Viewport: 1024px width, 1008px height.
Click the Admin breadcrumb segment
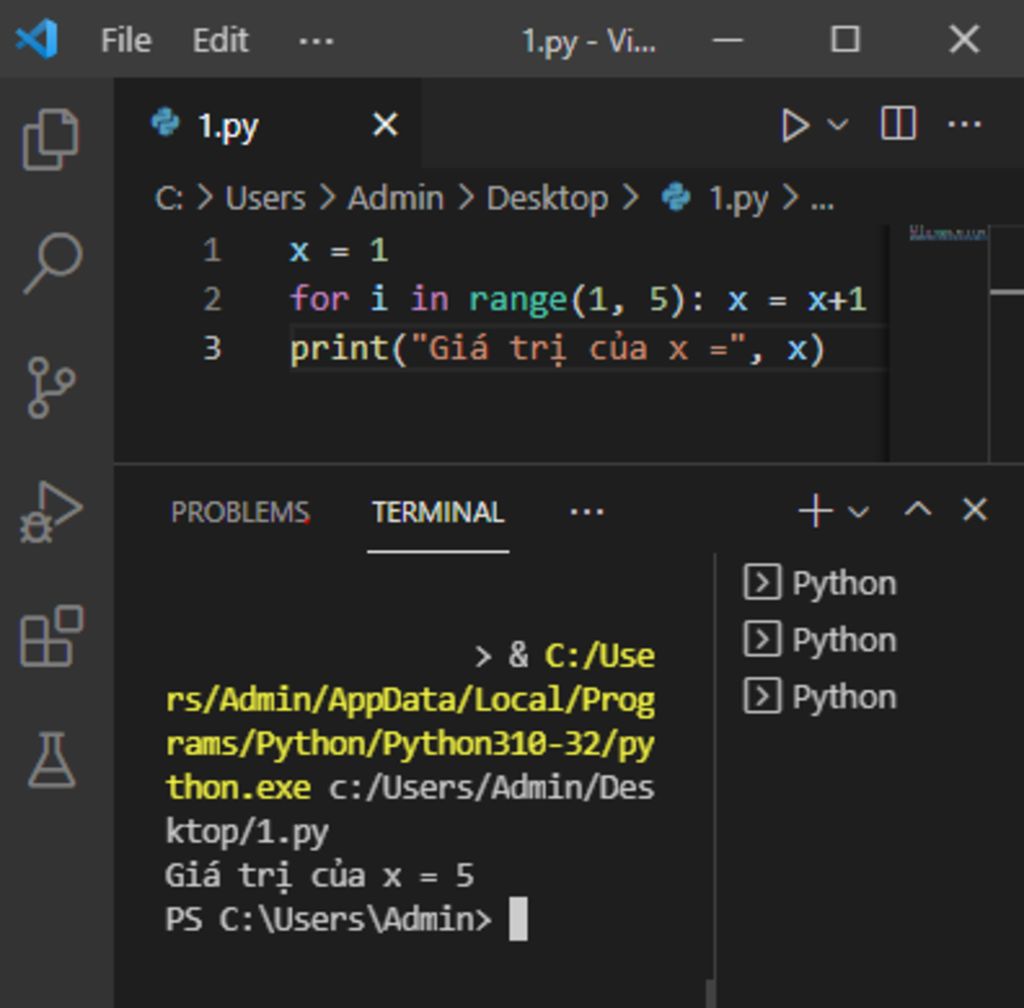(x=395, y=198)
